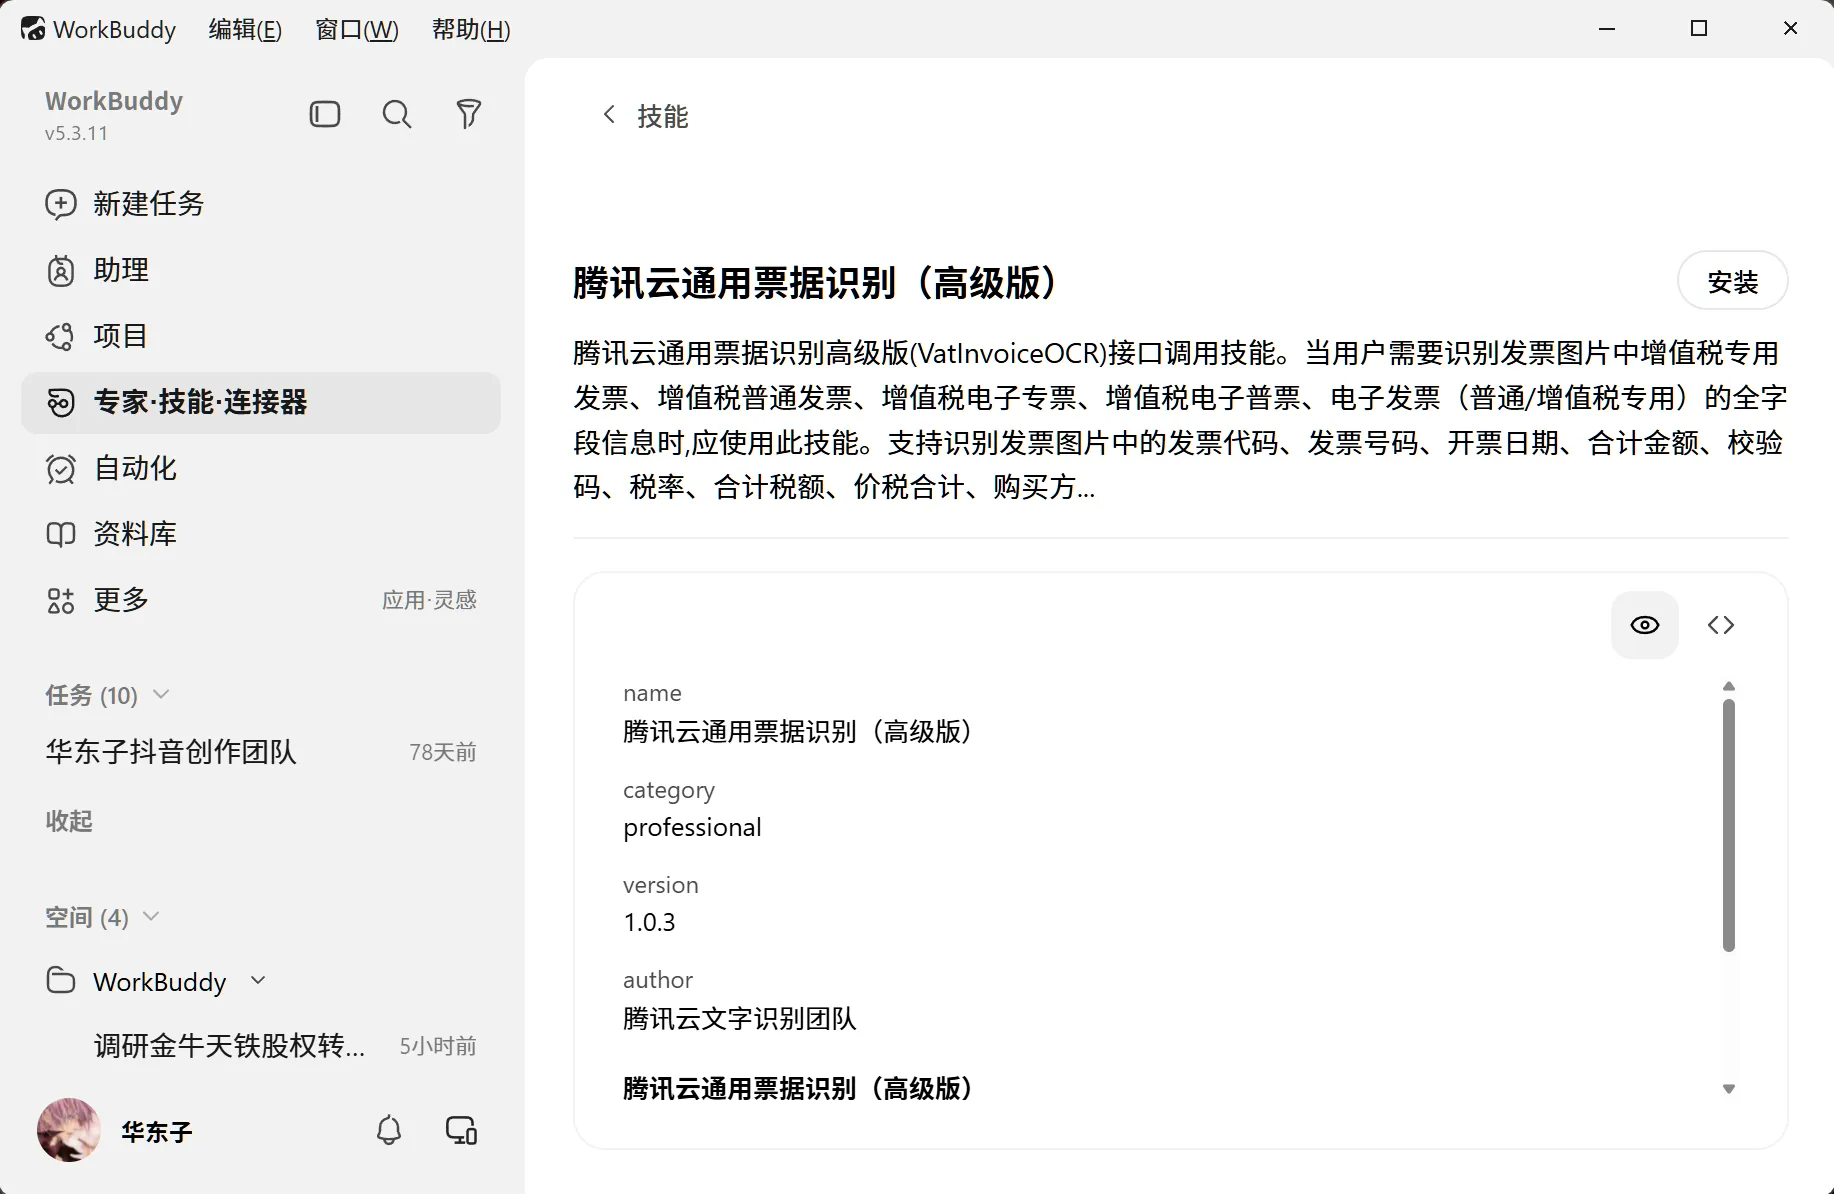Open search with the magnifier icon

point(397,115)
